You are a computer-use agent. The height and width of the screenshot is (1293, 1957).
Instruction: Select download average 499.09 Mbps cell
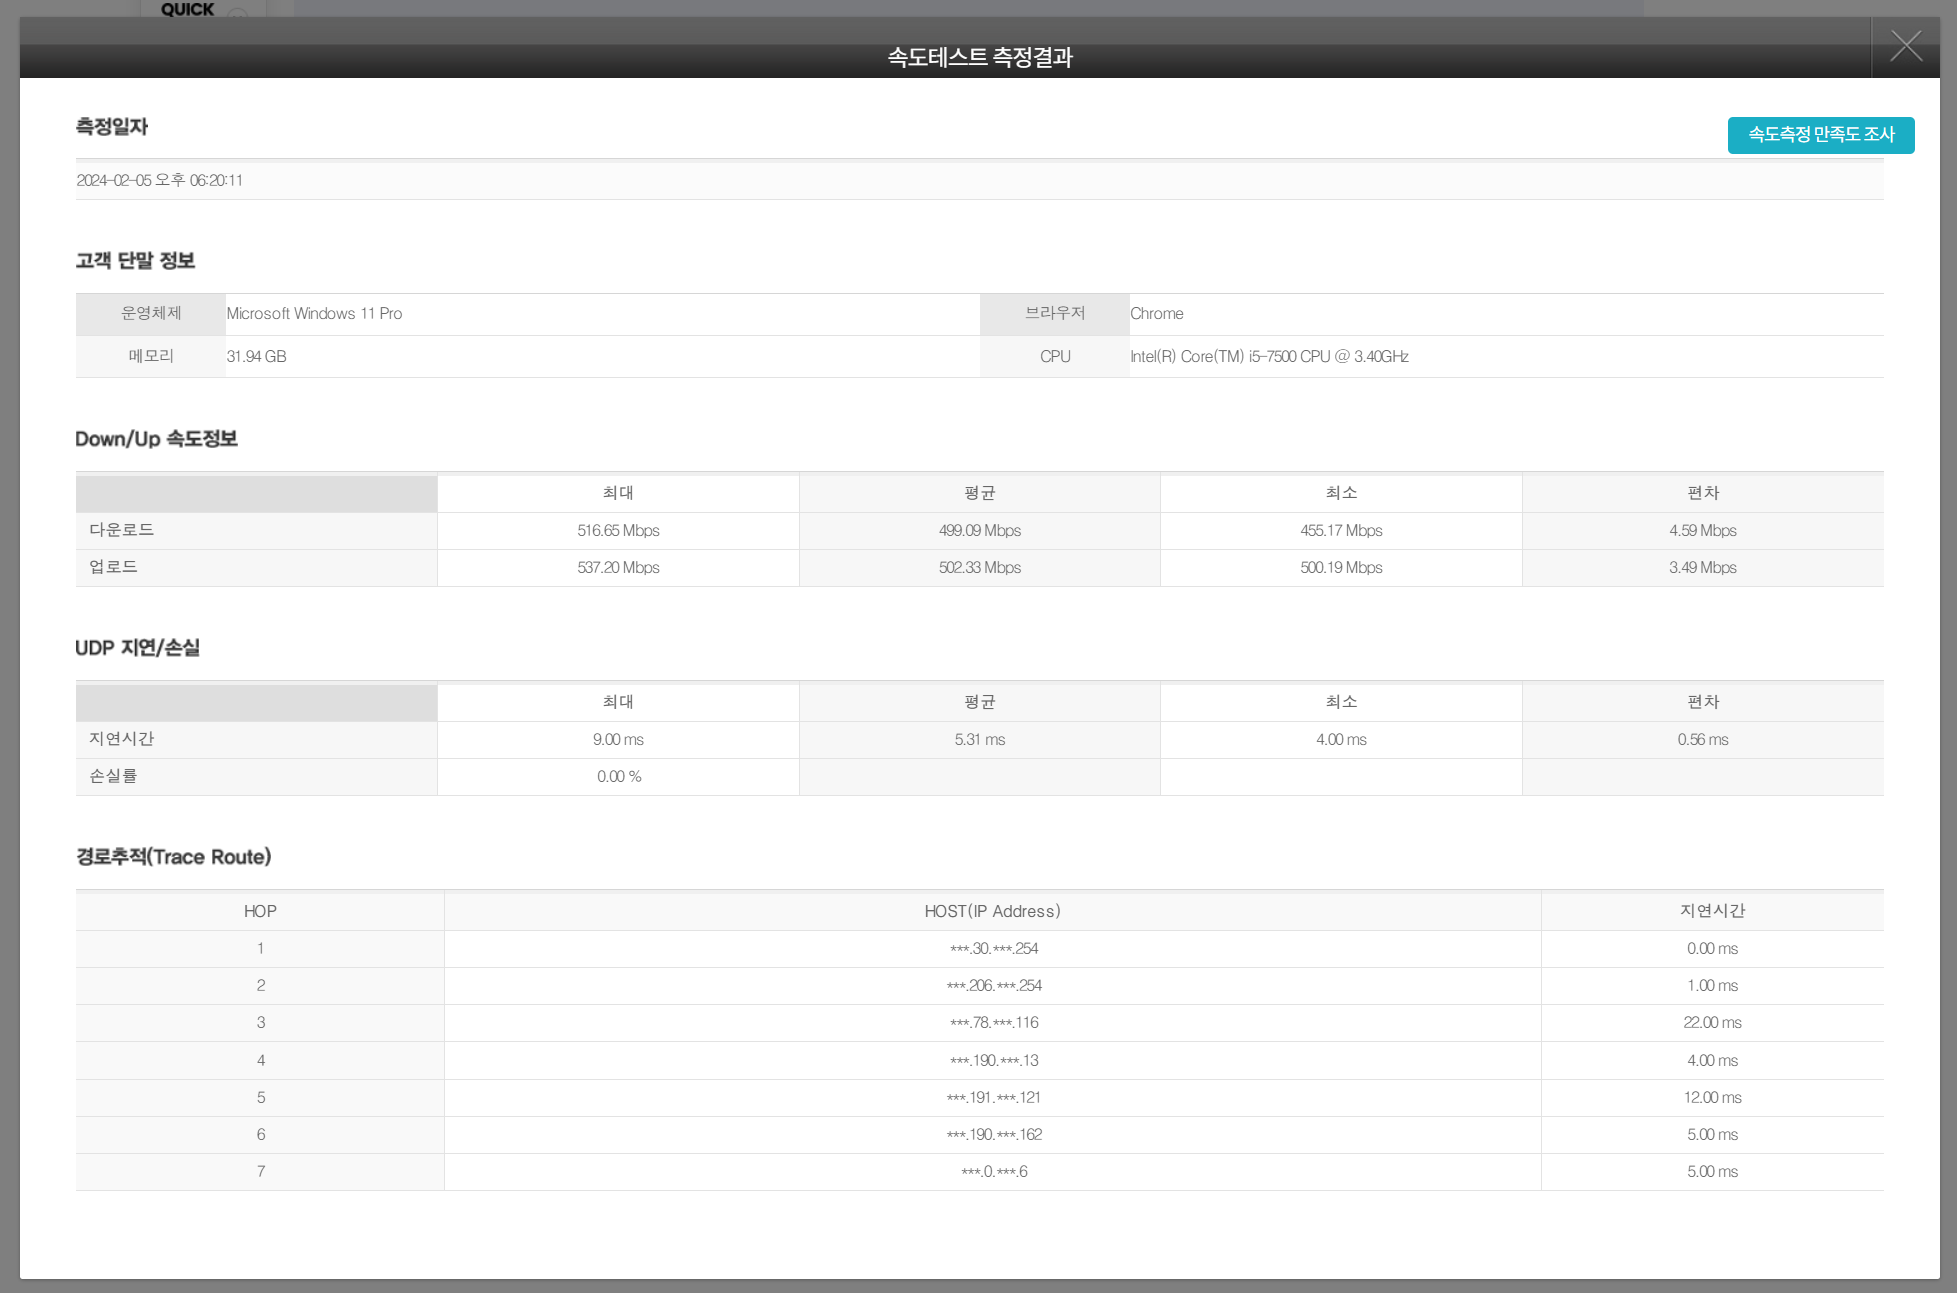pyautogui.click(x=979, y=531)
